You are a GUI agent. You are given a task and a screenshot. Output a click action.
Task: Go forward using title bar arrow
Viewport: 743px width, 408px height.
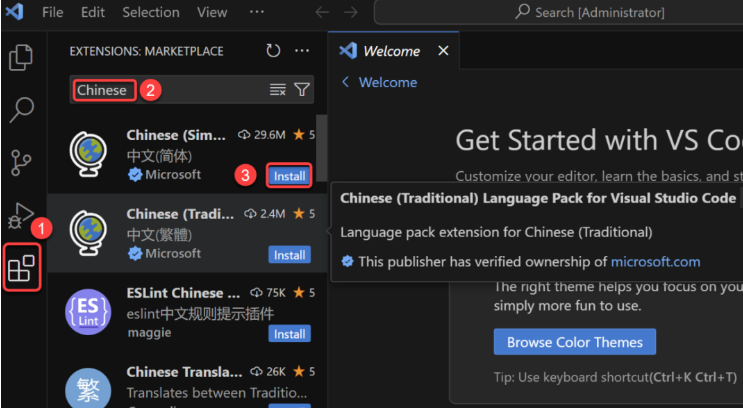point(351,12)
